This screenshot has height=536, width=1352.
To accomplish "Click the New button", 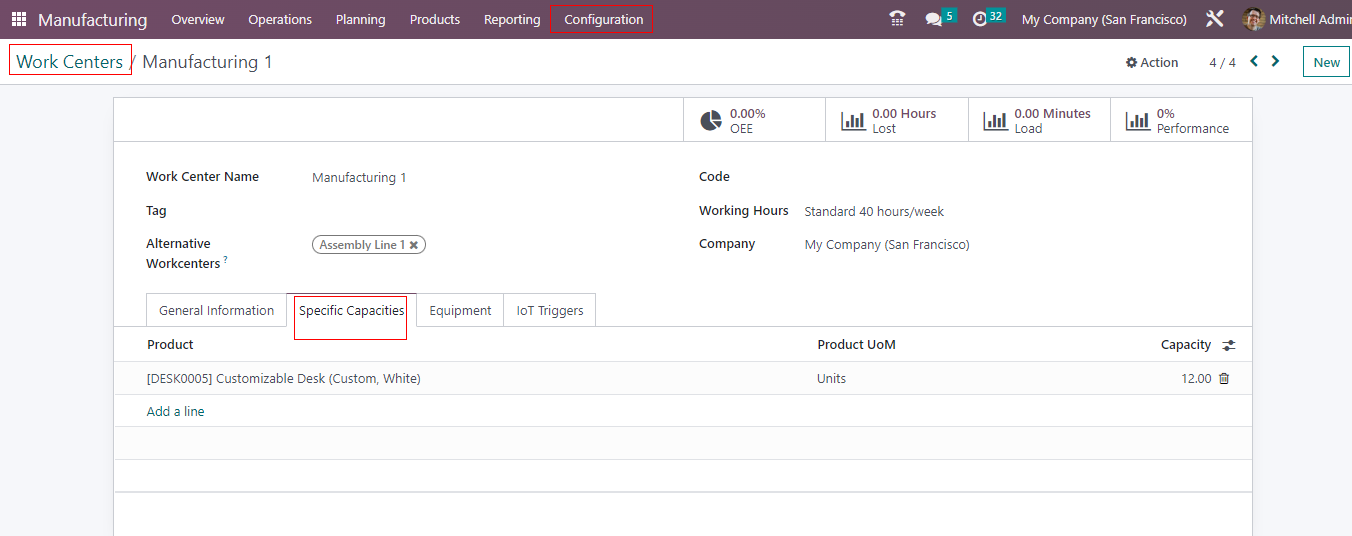I will click(x=1326, y=62).
